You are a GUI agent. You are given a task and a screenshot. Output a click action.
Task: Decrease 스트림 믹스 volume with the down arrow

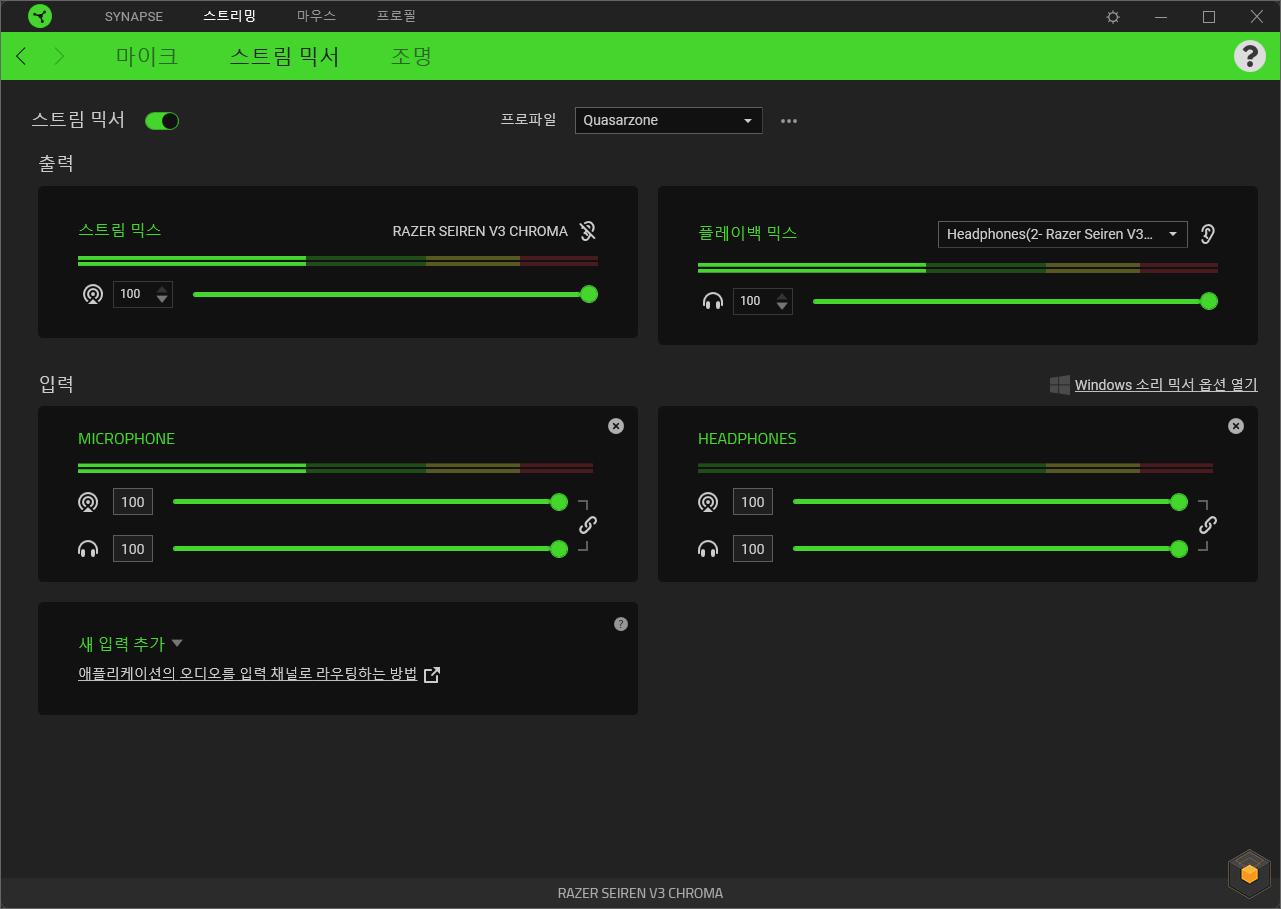pyautogui.click(x=162, y=301)
